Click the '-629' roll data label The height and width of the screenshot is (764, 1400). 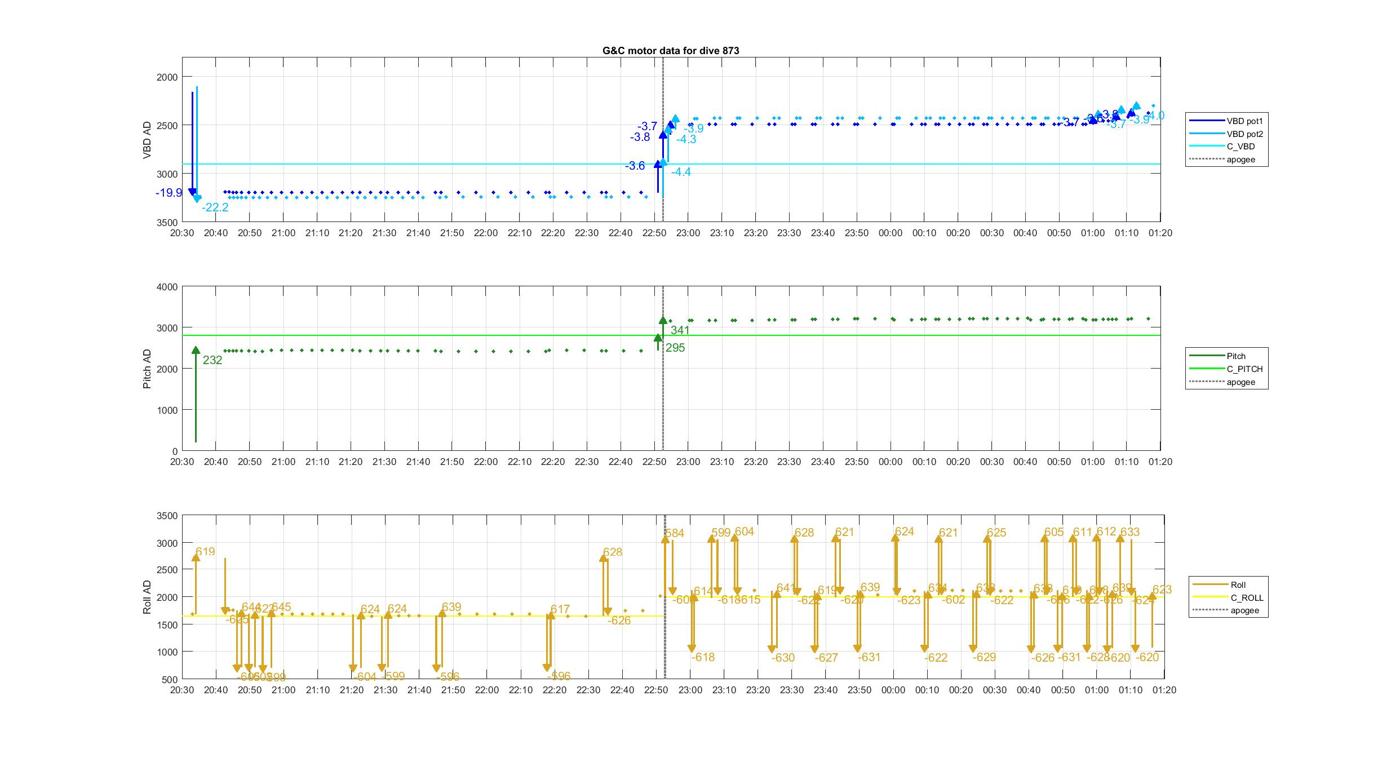pos(984,658)
